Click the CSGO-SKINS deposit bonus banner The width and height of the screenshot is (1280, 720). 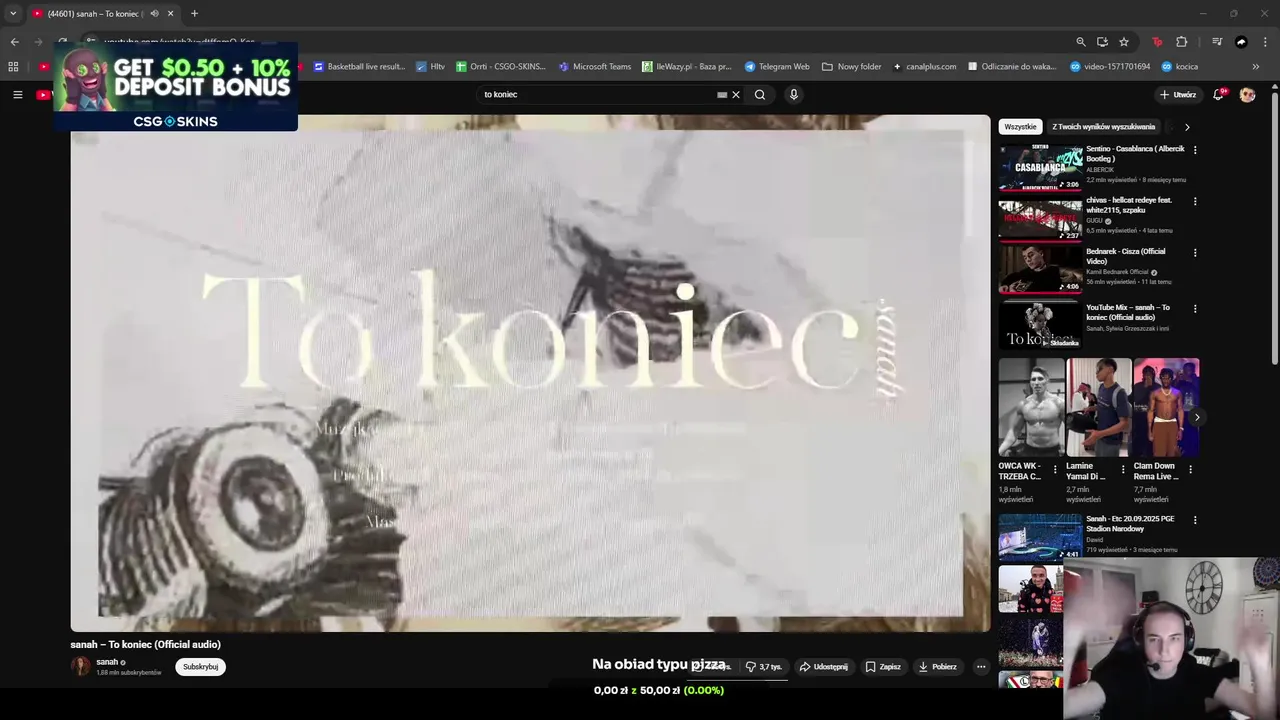176,87
